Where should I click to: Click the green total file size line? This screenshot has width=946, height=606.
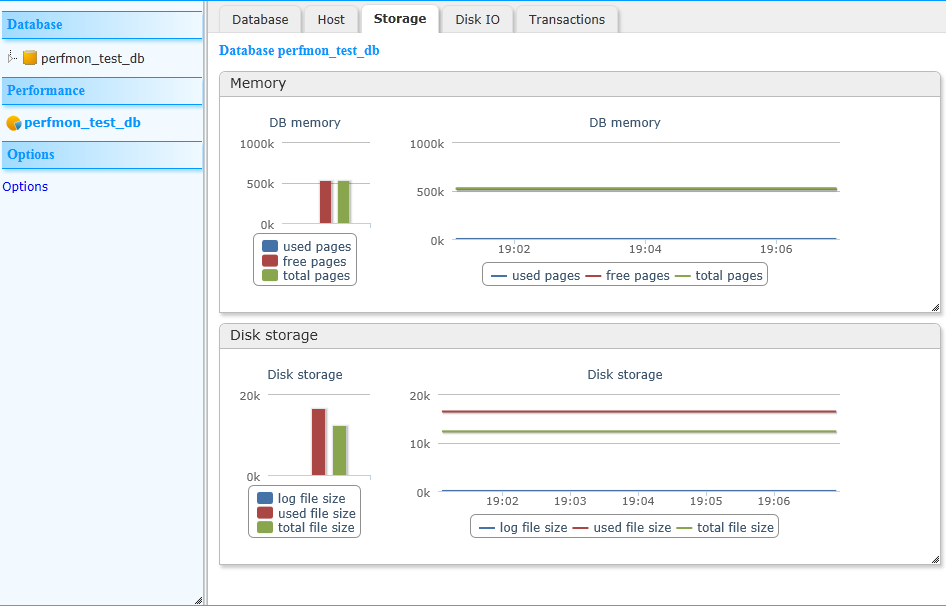click(639, 432)
